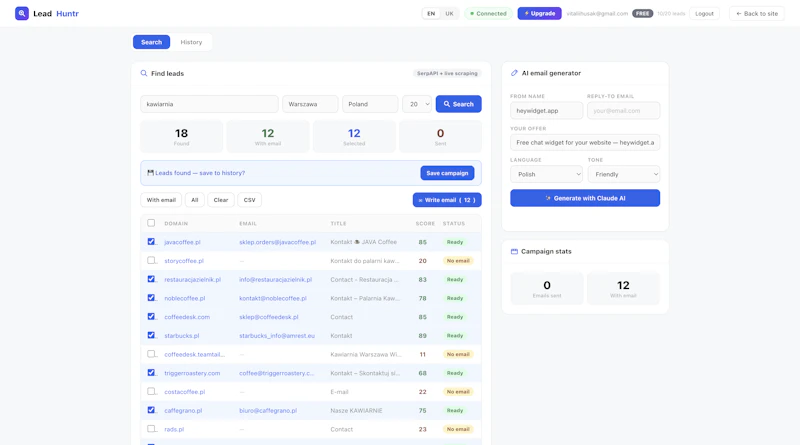Click the CSV export button

tap(249, 200)
